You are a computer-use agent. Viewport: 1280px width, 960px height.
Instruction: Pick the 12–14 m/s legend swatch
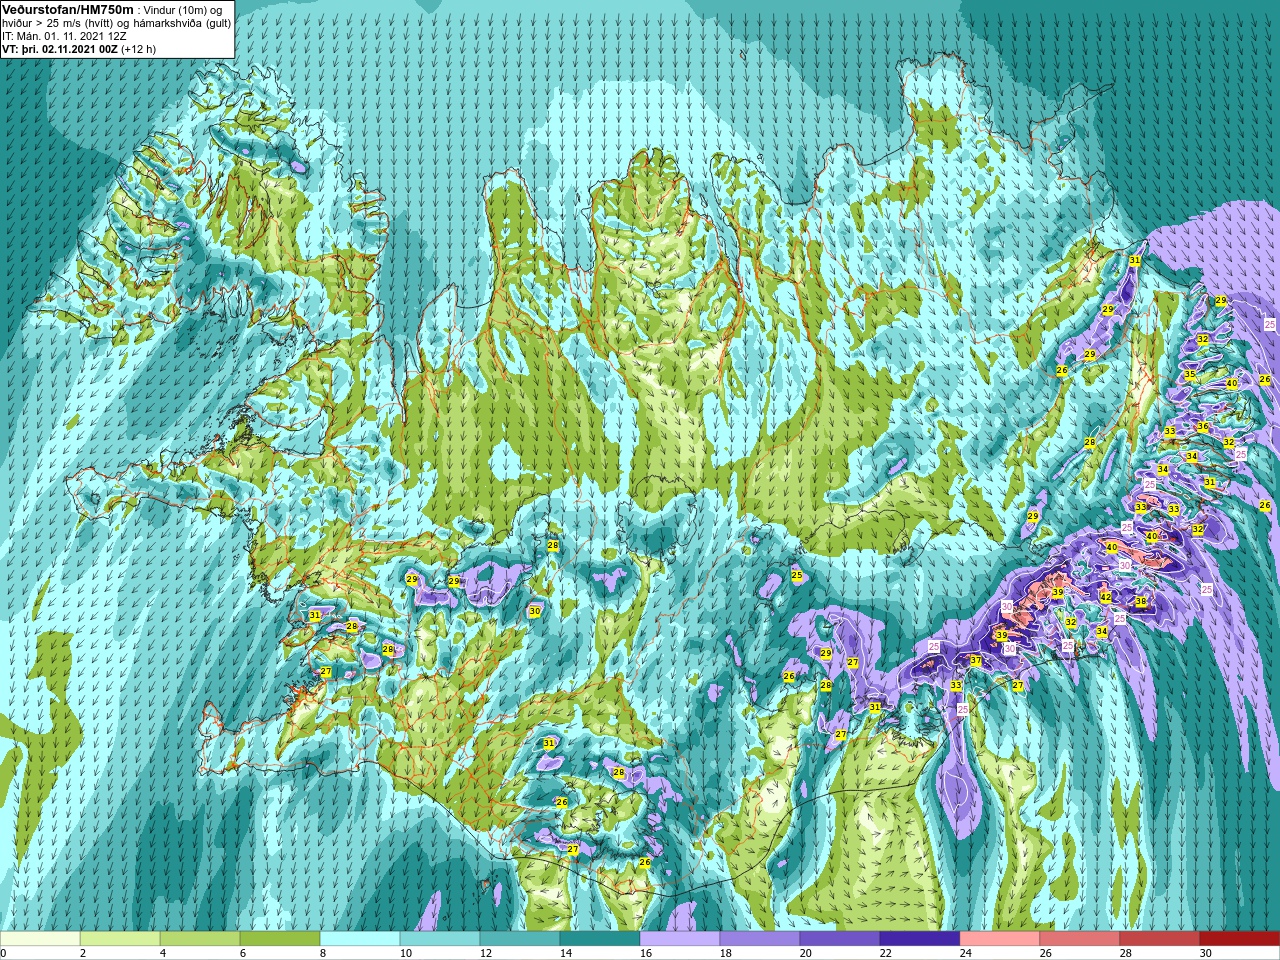[520, 939]
